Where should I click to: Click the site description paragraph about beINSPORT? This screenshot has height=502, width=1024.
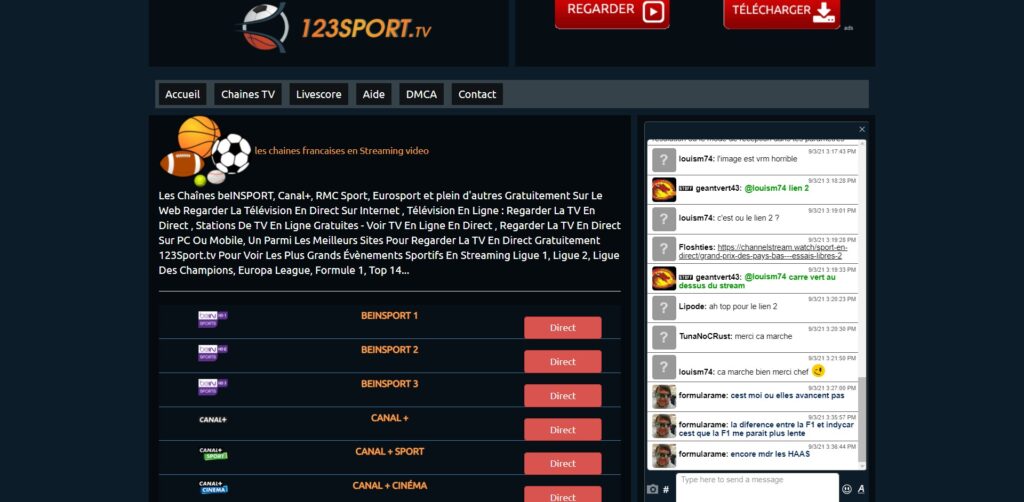[389, 233]
